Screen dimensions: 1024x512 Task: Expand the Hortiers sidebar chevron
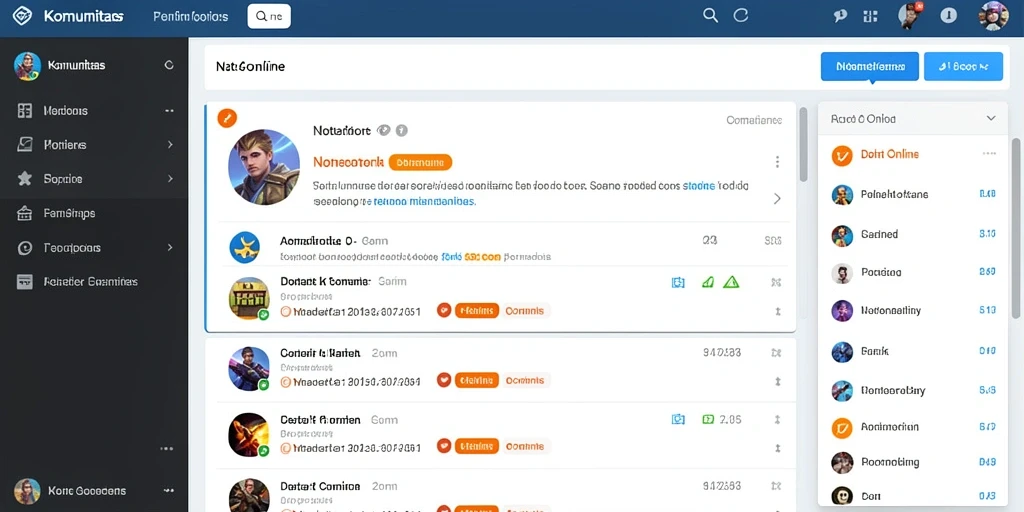(170, 144)
